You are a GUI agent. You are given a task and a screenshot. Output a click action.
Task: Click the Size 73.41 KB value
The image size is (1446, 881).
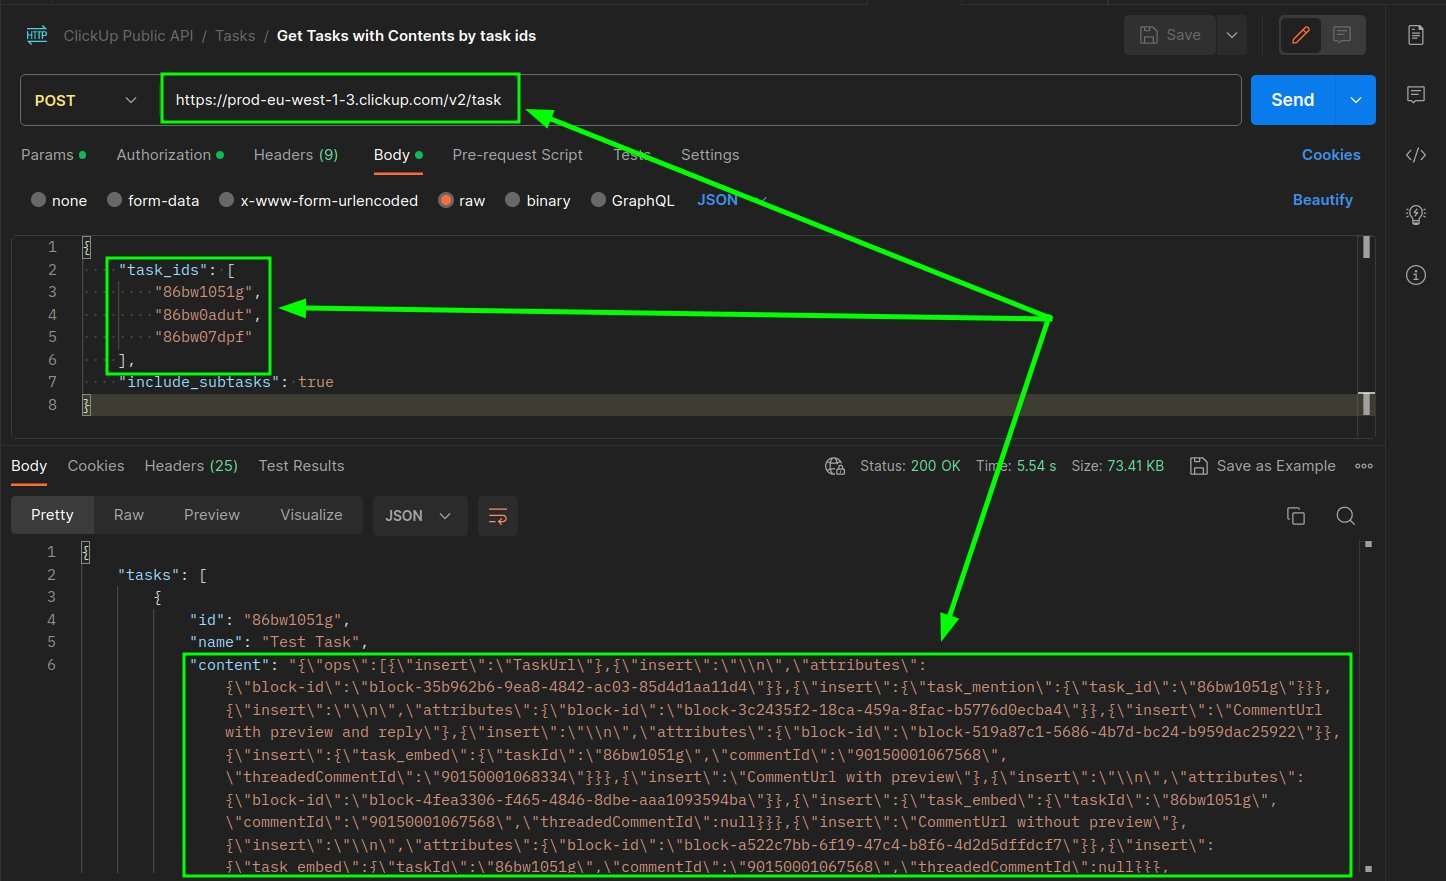pyautogui.click(x=1136, y=466)
